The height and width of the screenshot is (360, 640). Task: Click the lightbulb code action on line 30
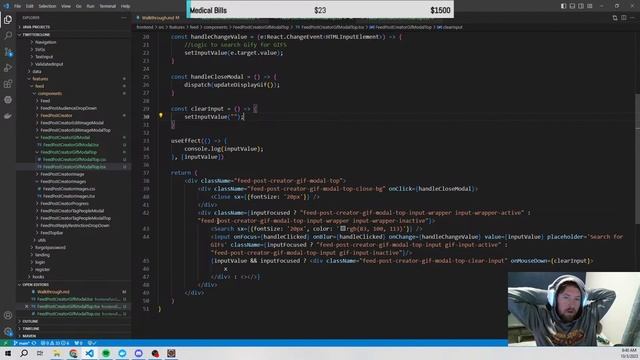tap(161, 116)
